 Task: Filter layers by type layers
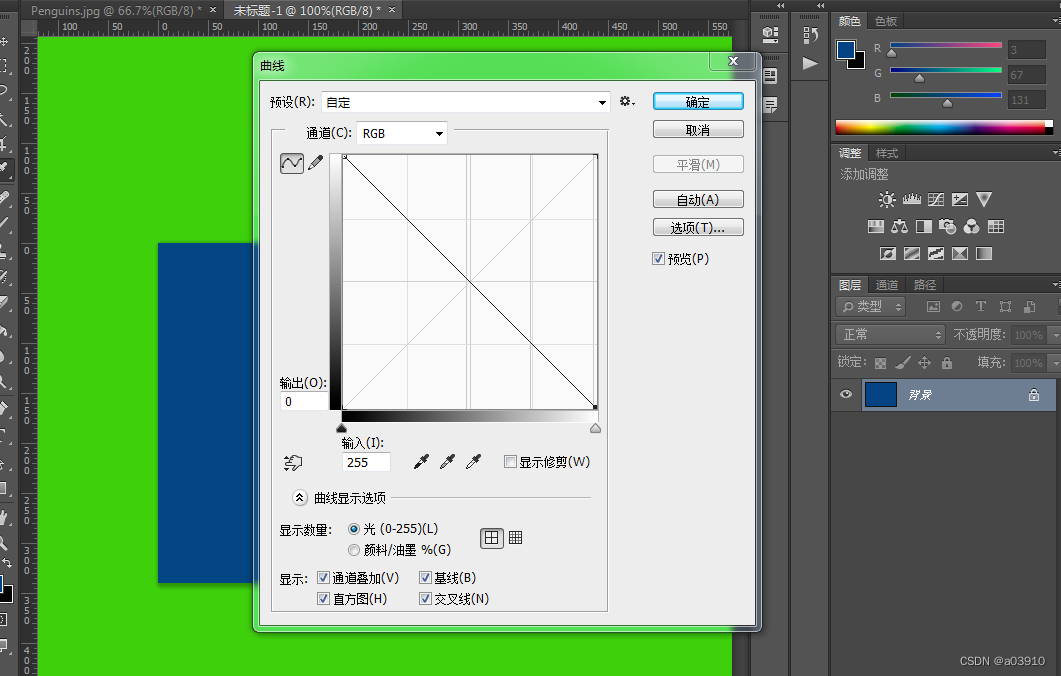980,307
